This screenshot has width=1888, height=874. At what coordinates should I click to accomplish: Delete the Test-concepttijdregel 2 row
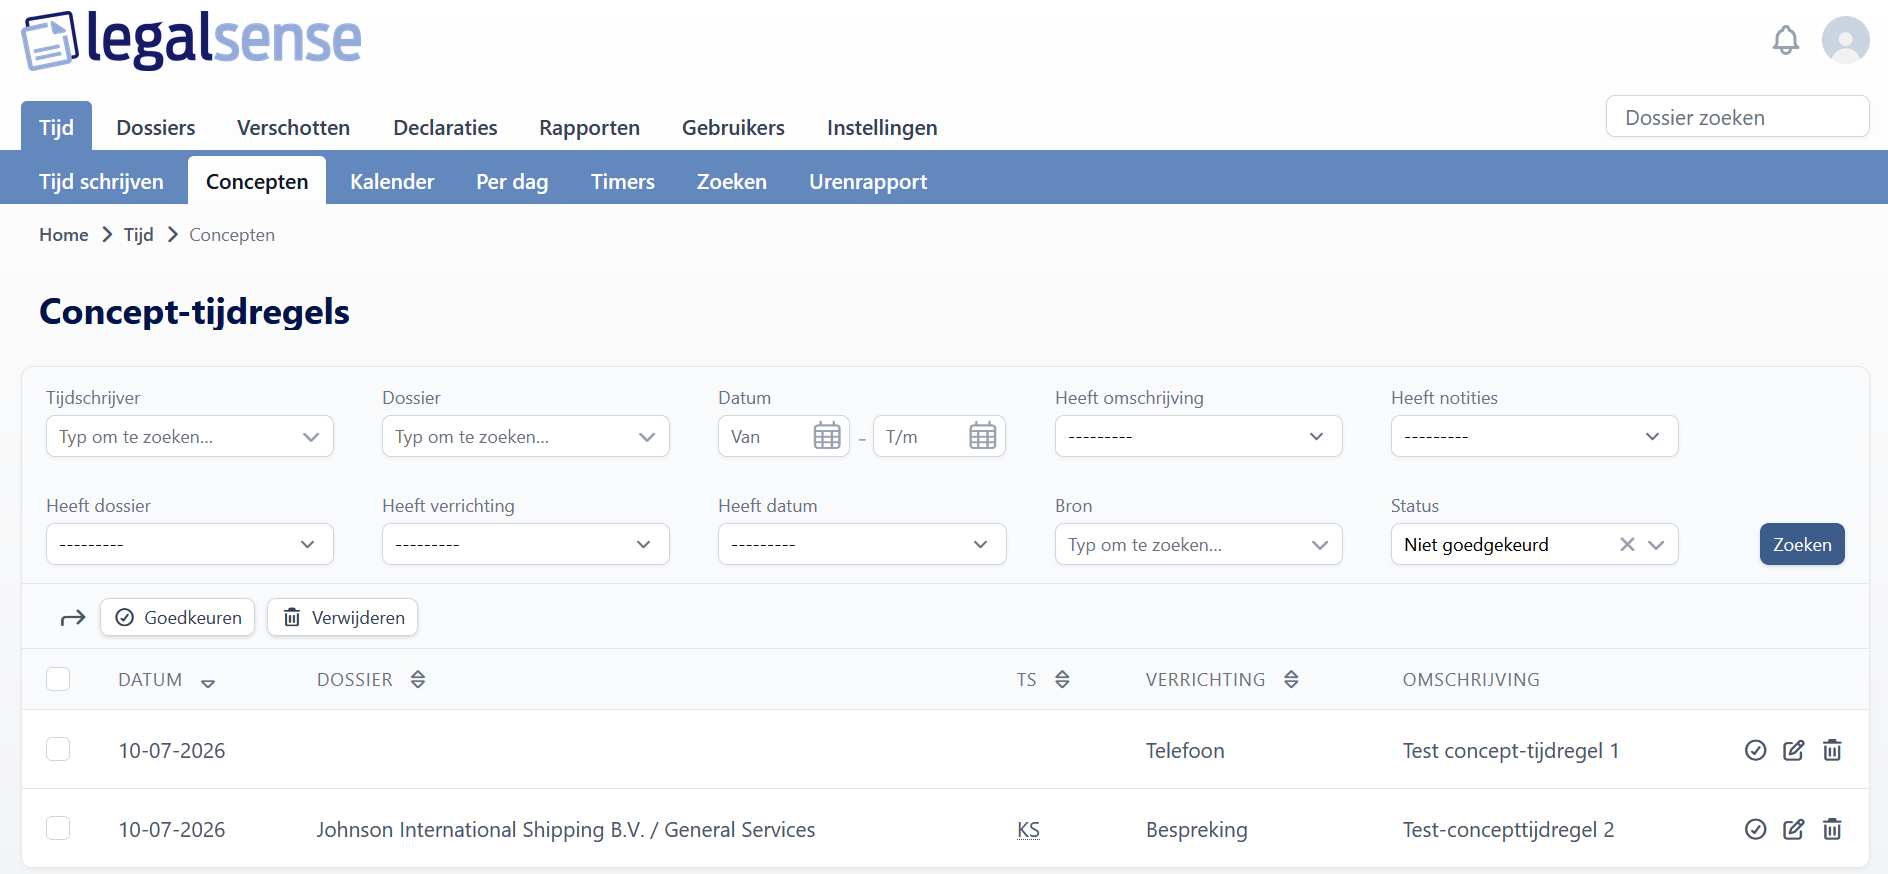point(1831,829)
